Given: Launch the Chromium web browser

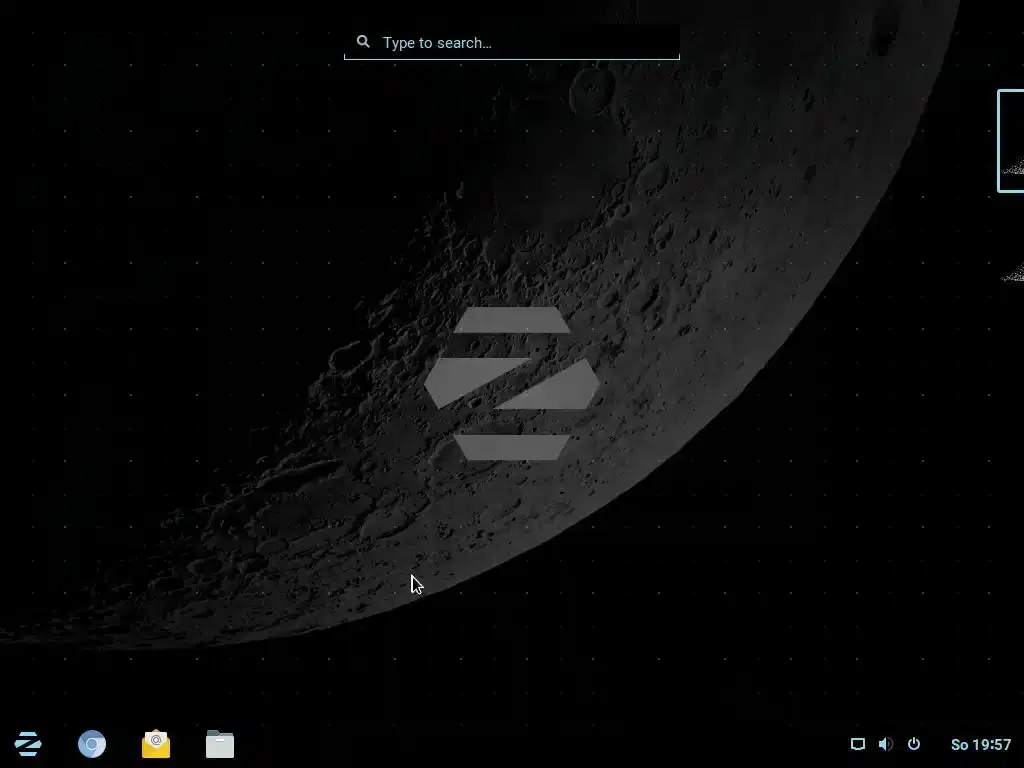Looking at the screenshot, I should click(92, 744).
